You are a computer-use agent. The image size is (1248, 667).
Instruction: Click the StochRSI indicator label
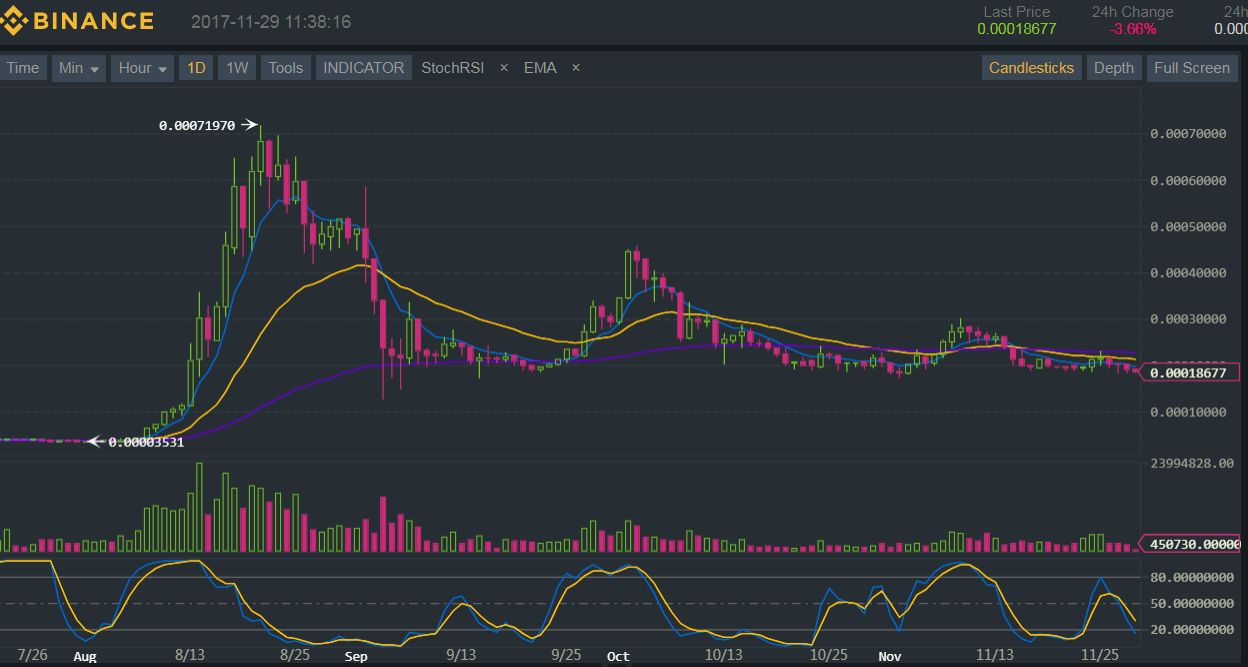(x=453, y=68)
